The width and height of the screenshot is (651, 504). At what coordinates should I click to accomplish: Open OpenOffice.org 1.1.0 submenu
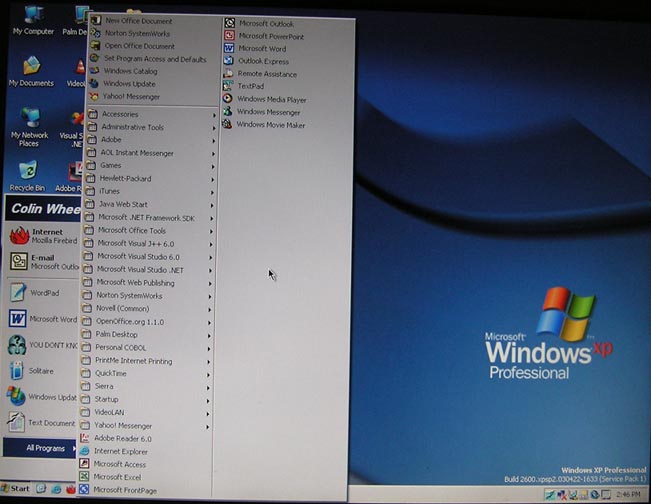[x=146, y=321]
